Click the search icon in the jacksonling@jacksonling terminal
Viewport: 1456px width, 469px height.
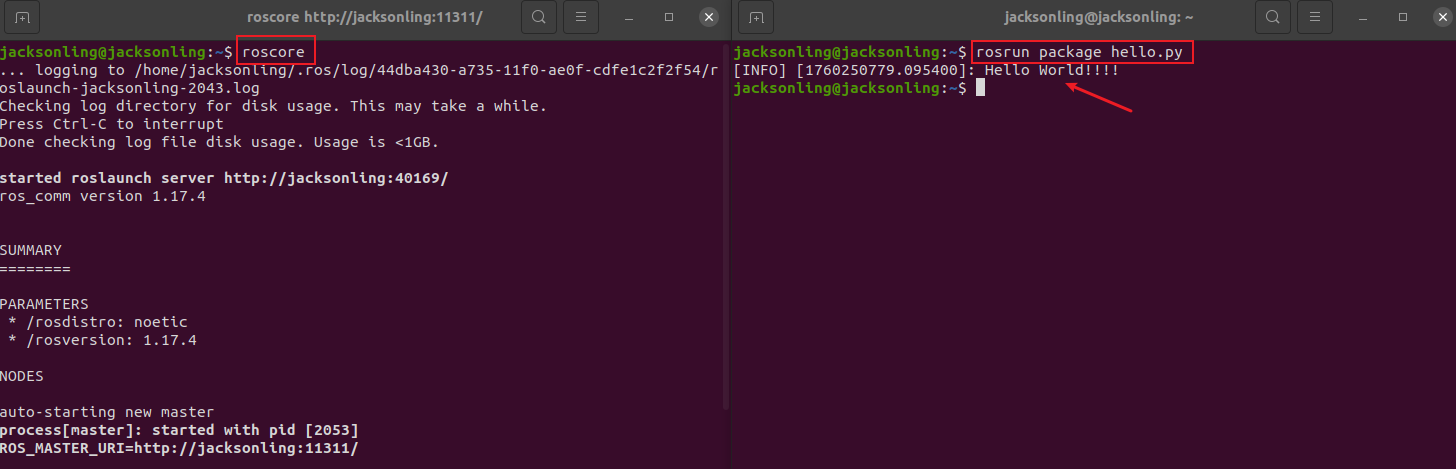click(x=1272, y=17)
